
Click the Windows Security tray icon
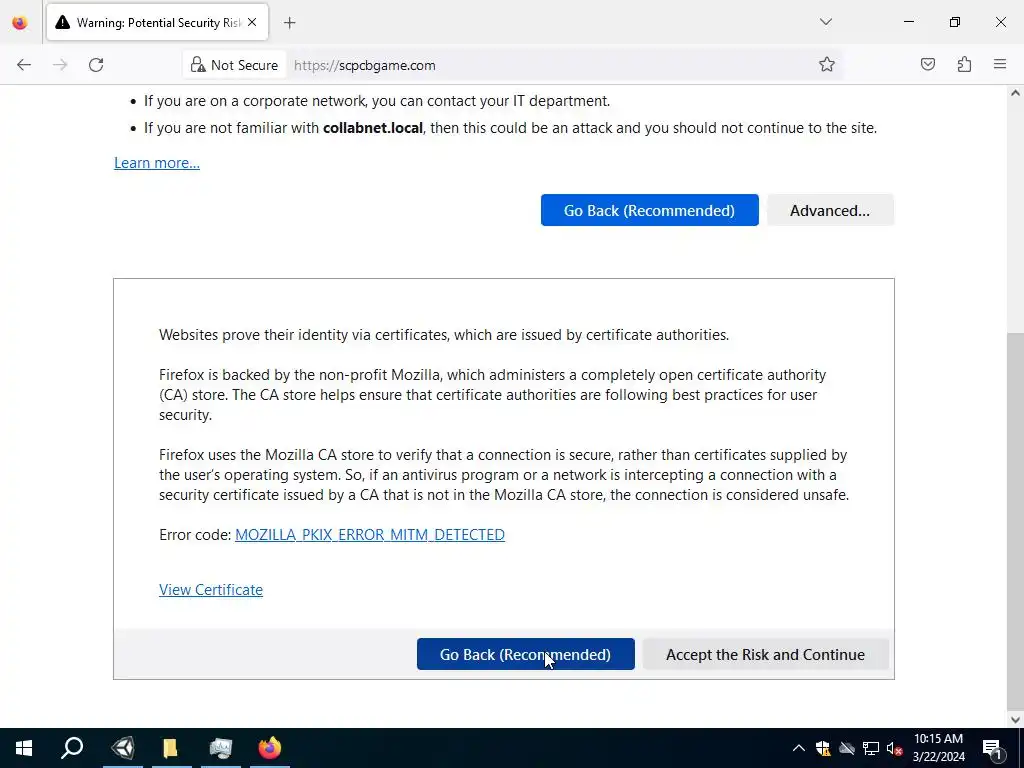823,748
